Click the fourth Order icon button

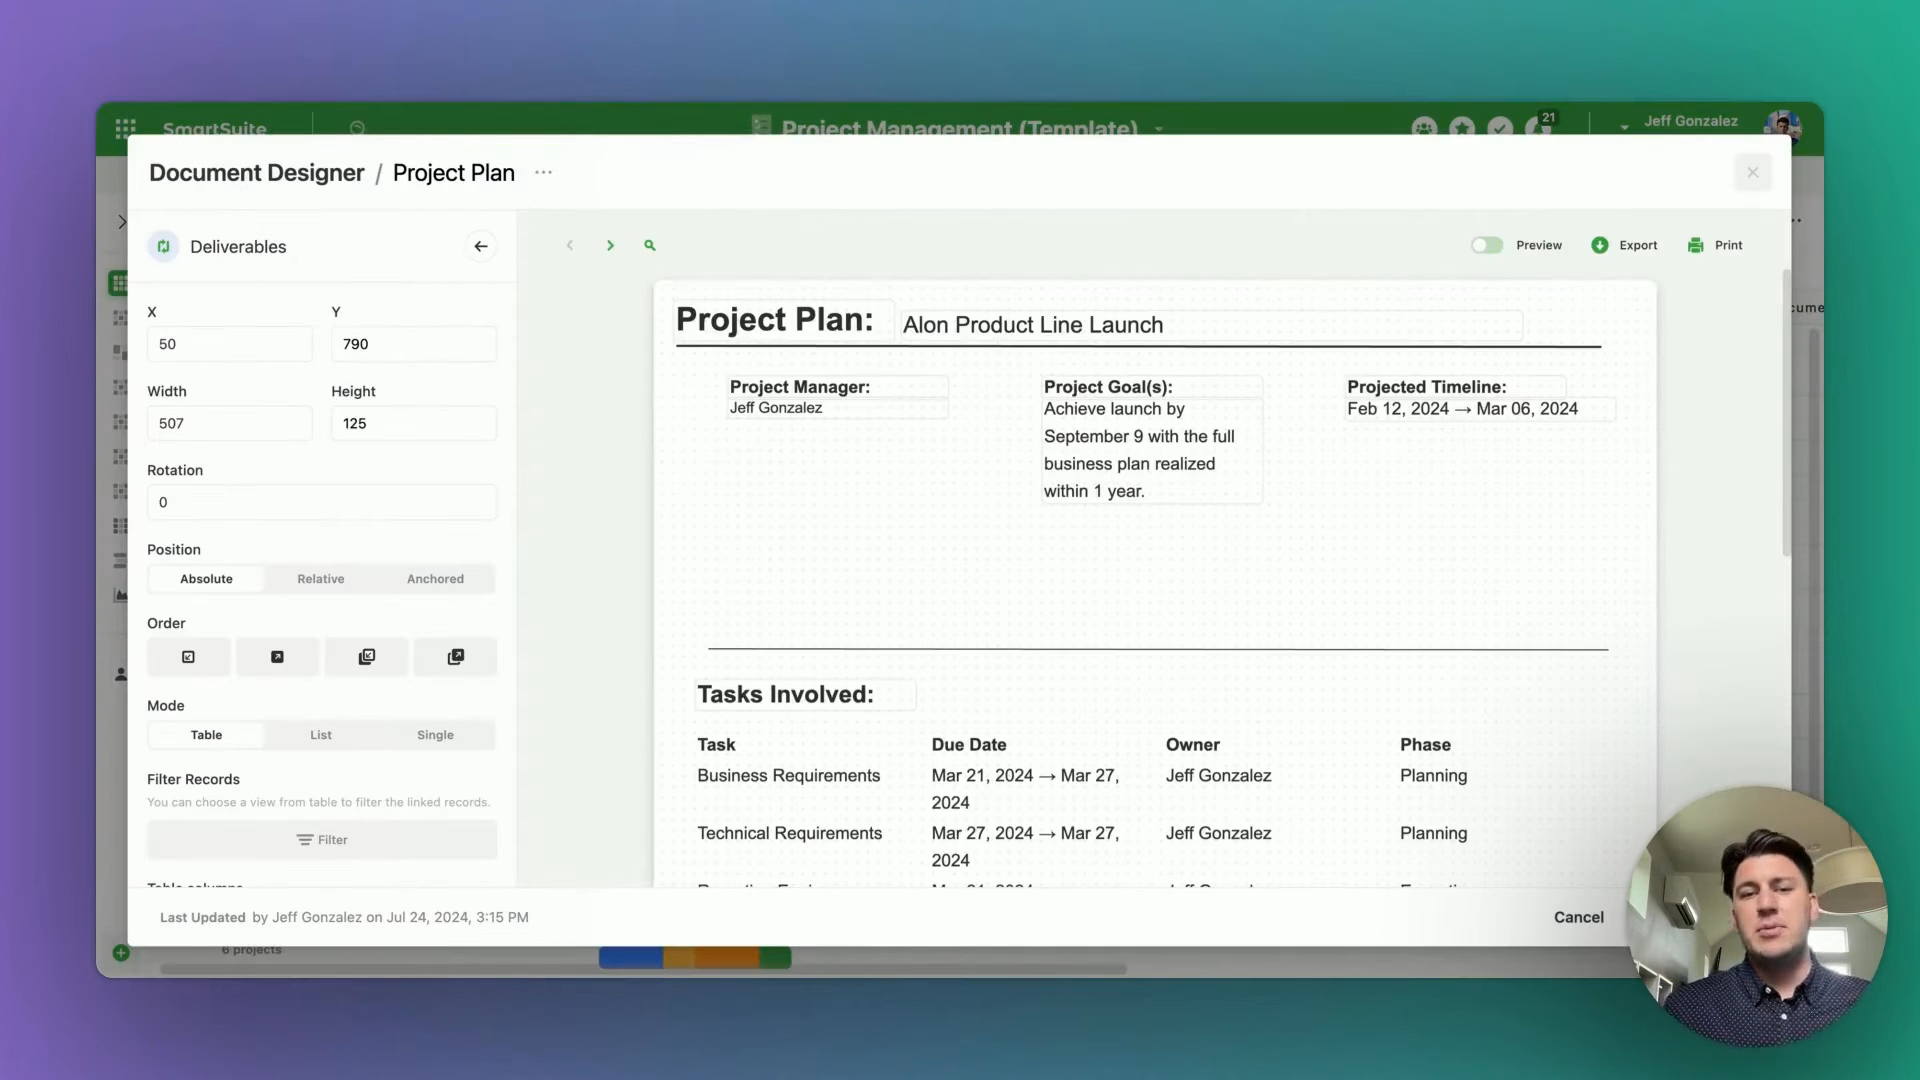455,657
